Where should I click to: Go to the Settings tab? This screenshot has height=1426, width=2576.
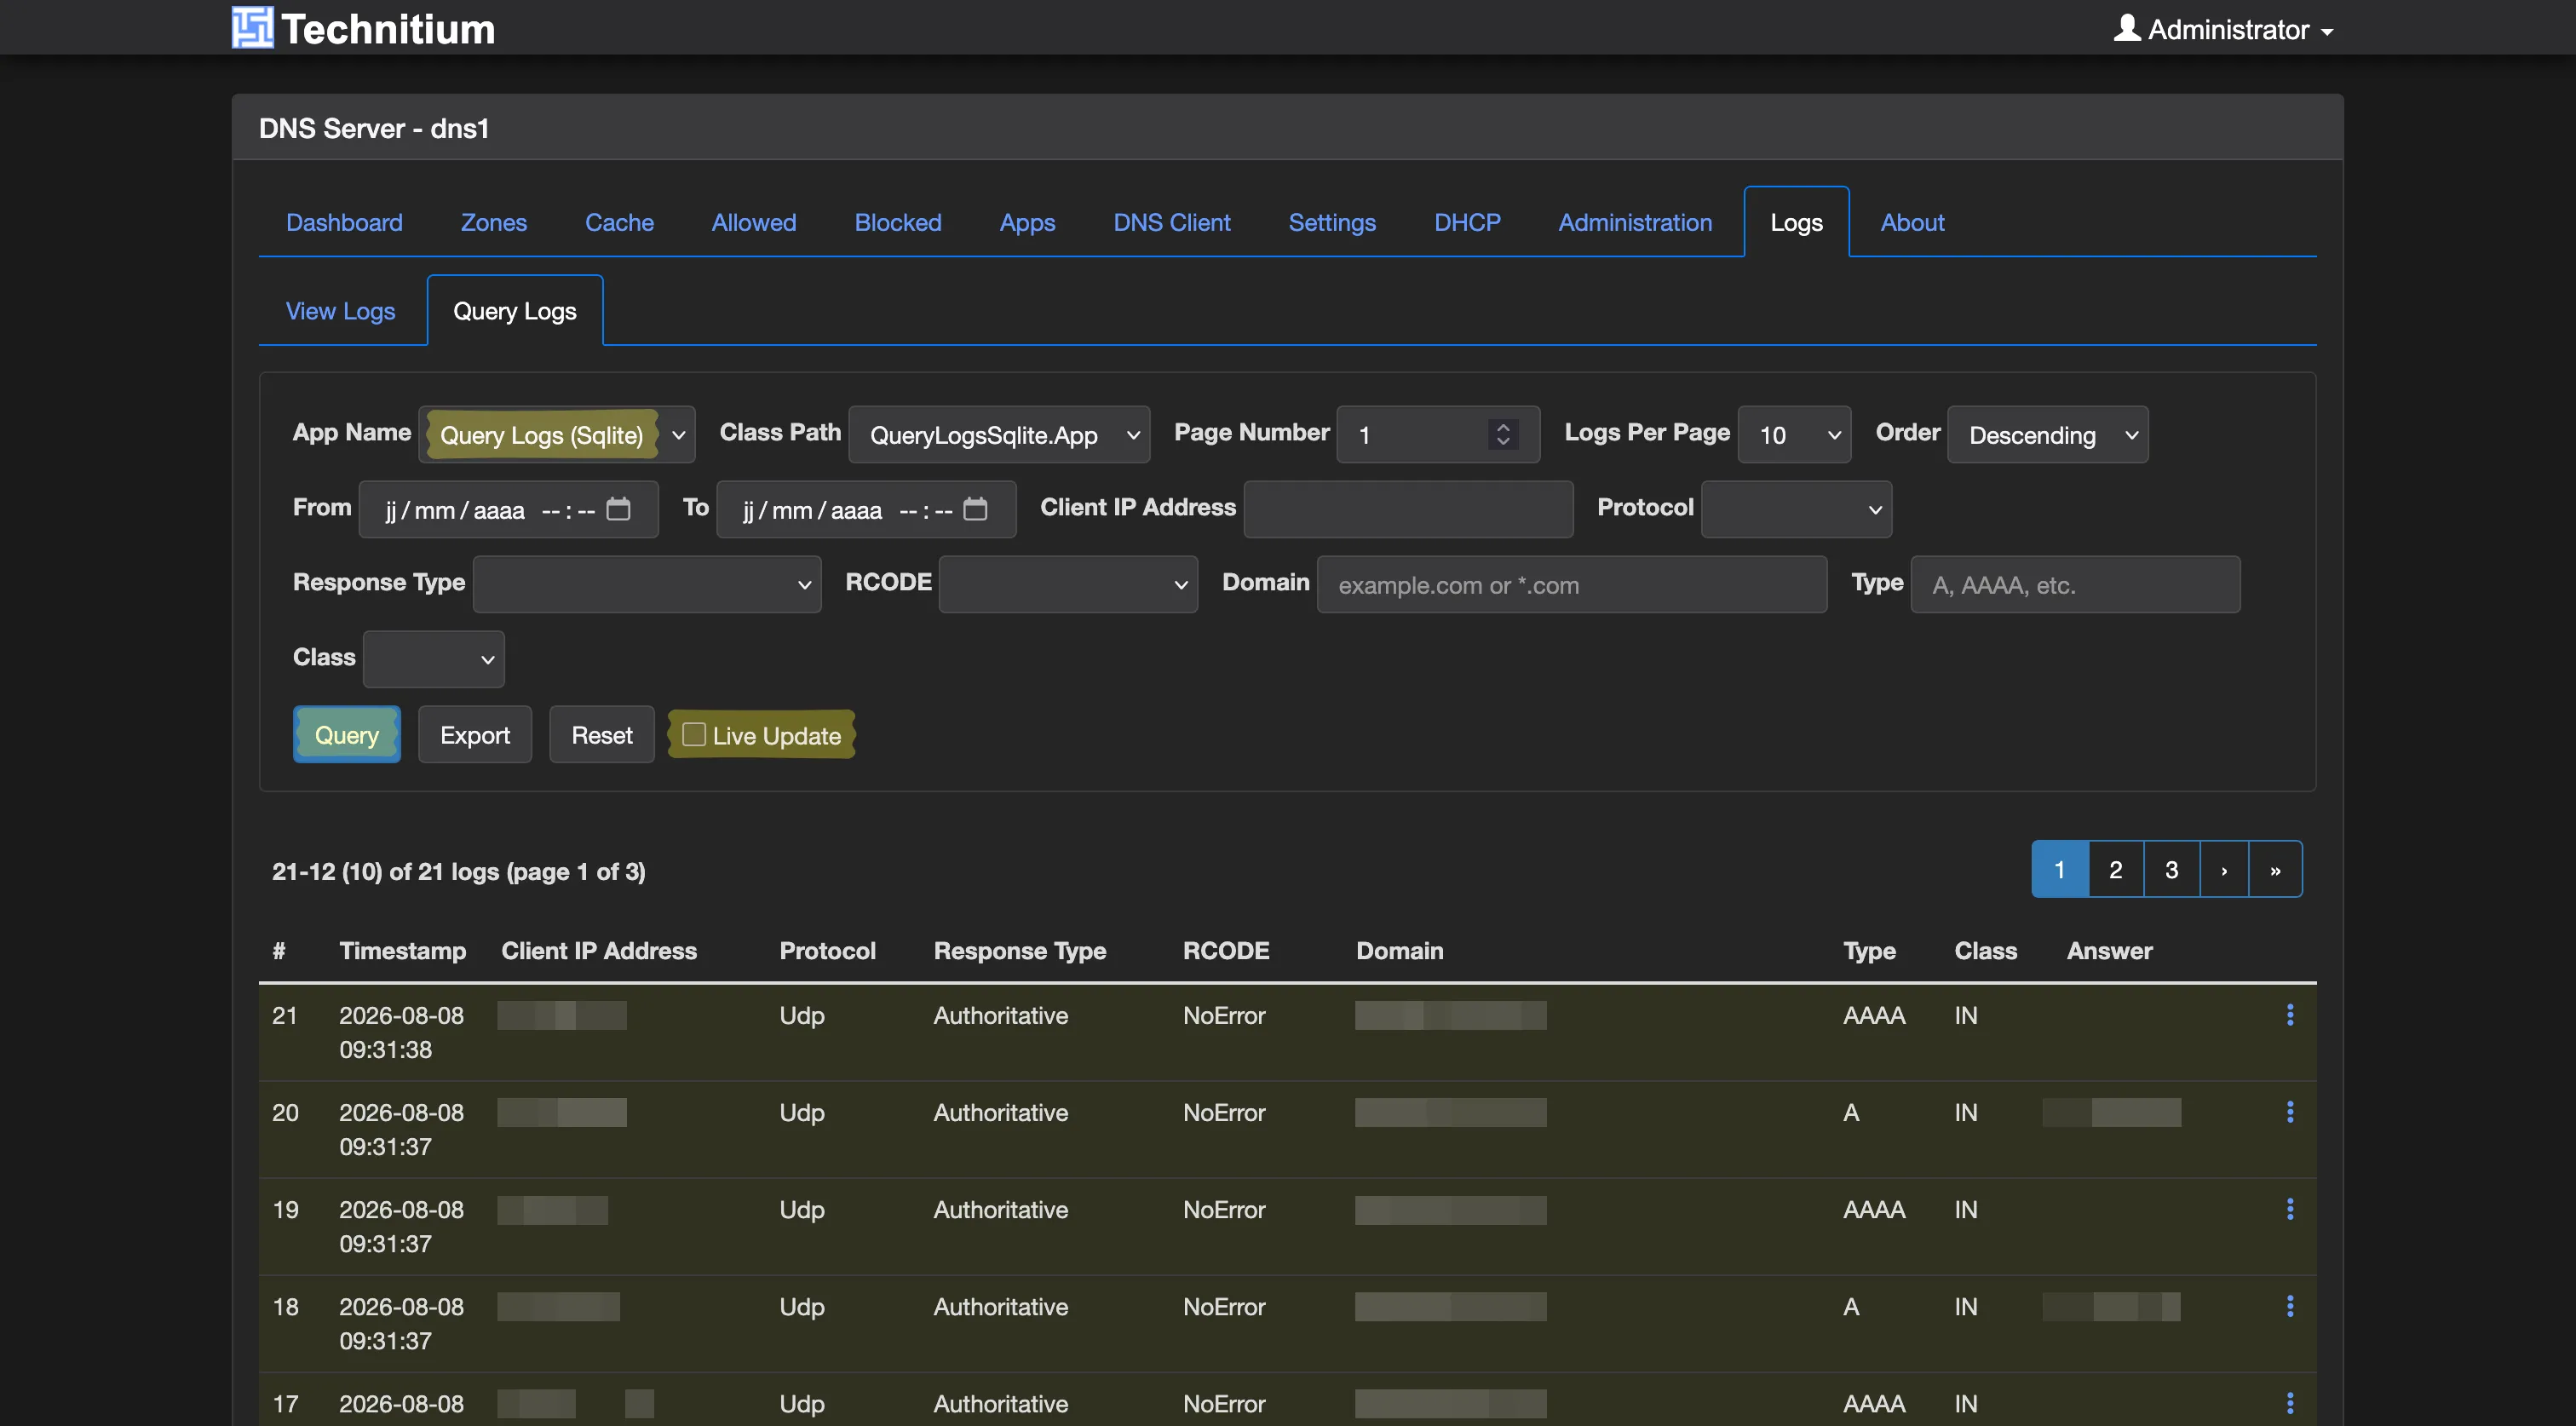1331,222
